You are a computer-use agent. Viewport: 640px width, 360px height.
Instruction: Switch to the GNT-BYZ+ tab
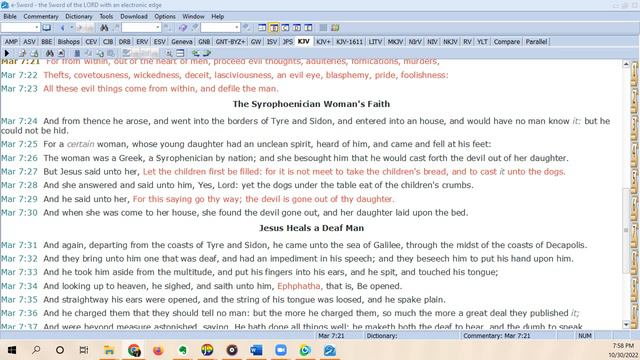[x=230, y=42]
